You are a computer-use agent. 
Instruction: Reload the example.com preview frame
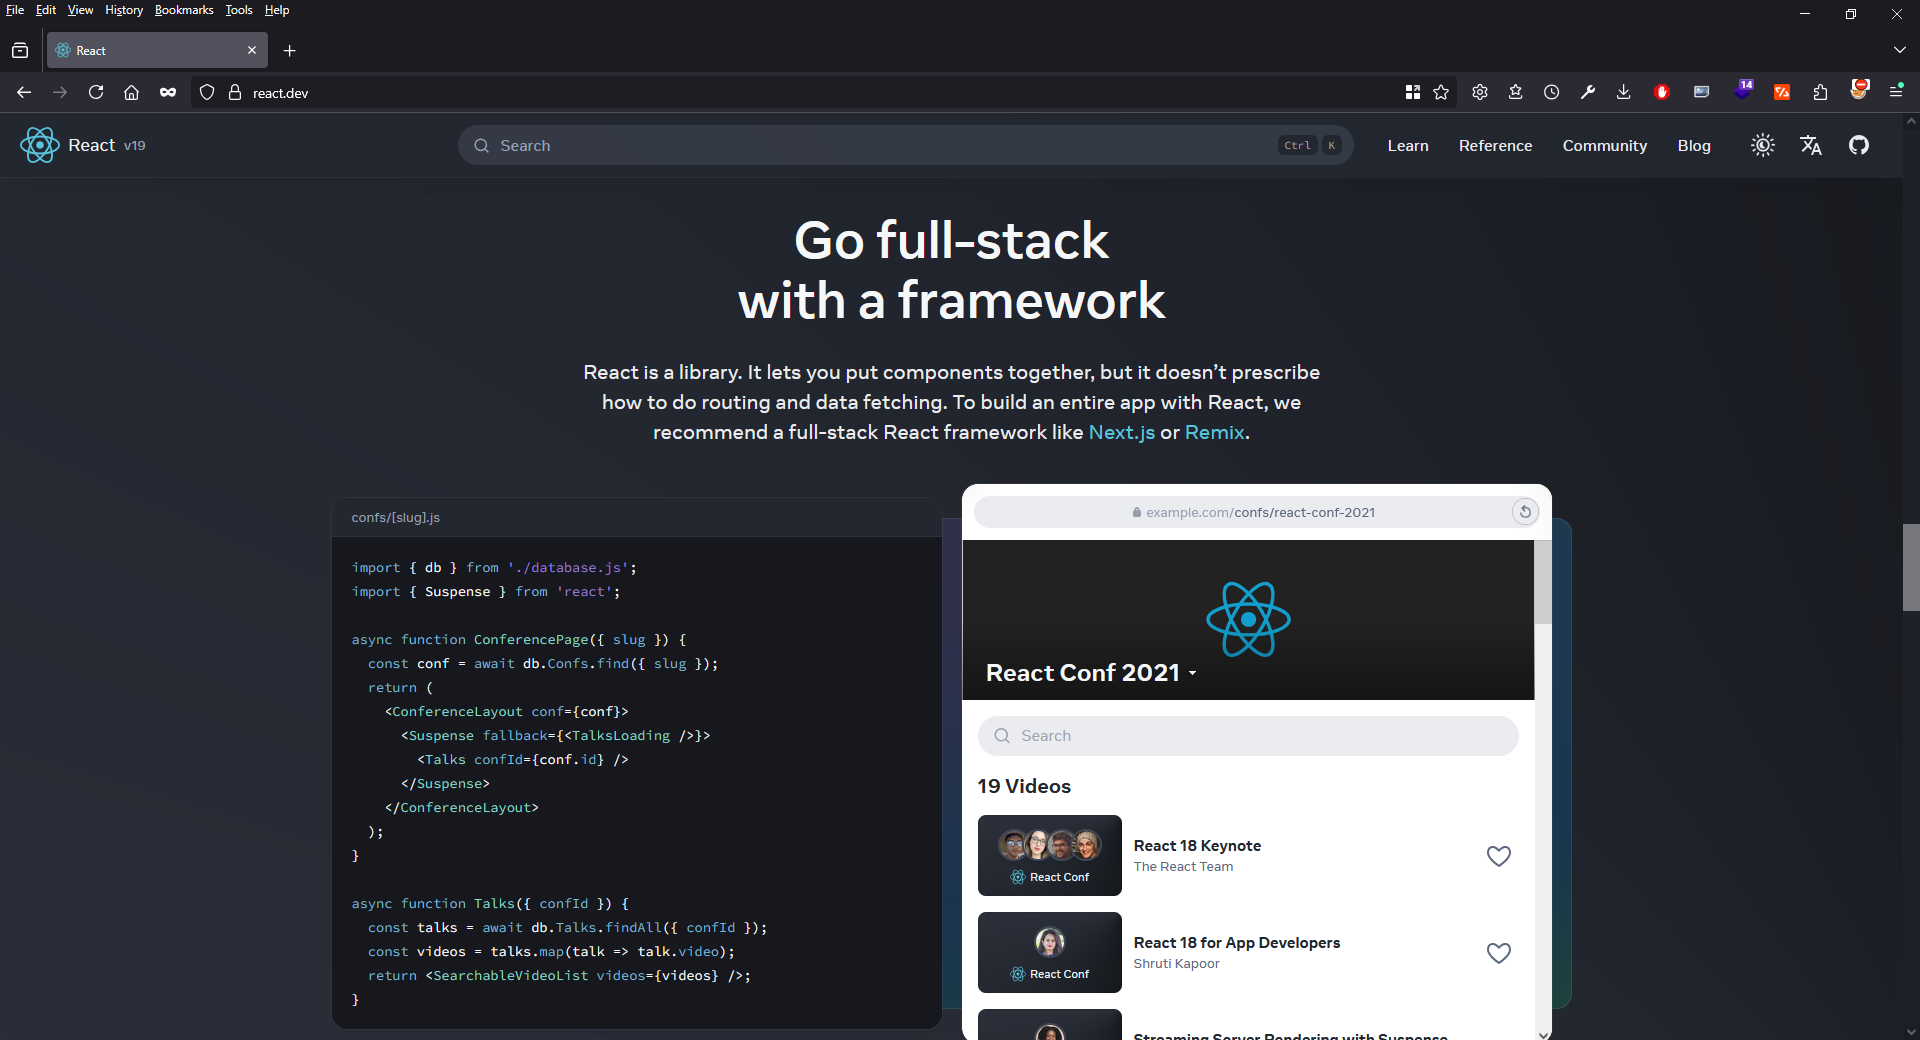click(x=1525, y=512)
